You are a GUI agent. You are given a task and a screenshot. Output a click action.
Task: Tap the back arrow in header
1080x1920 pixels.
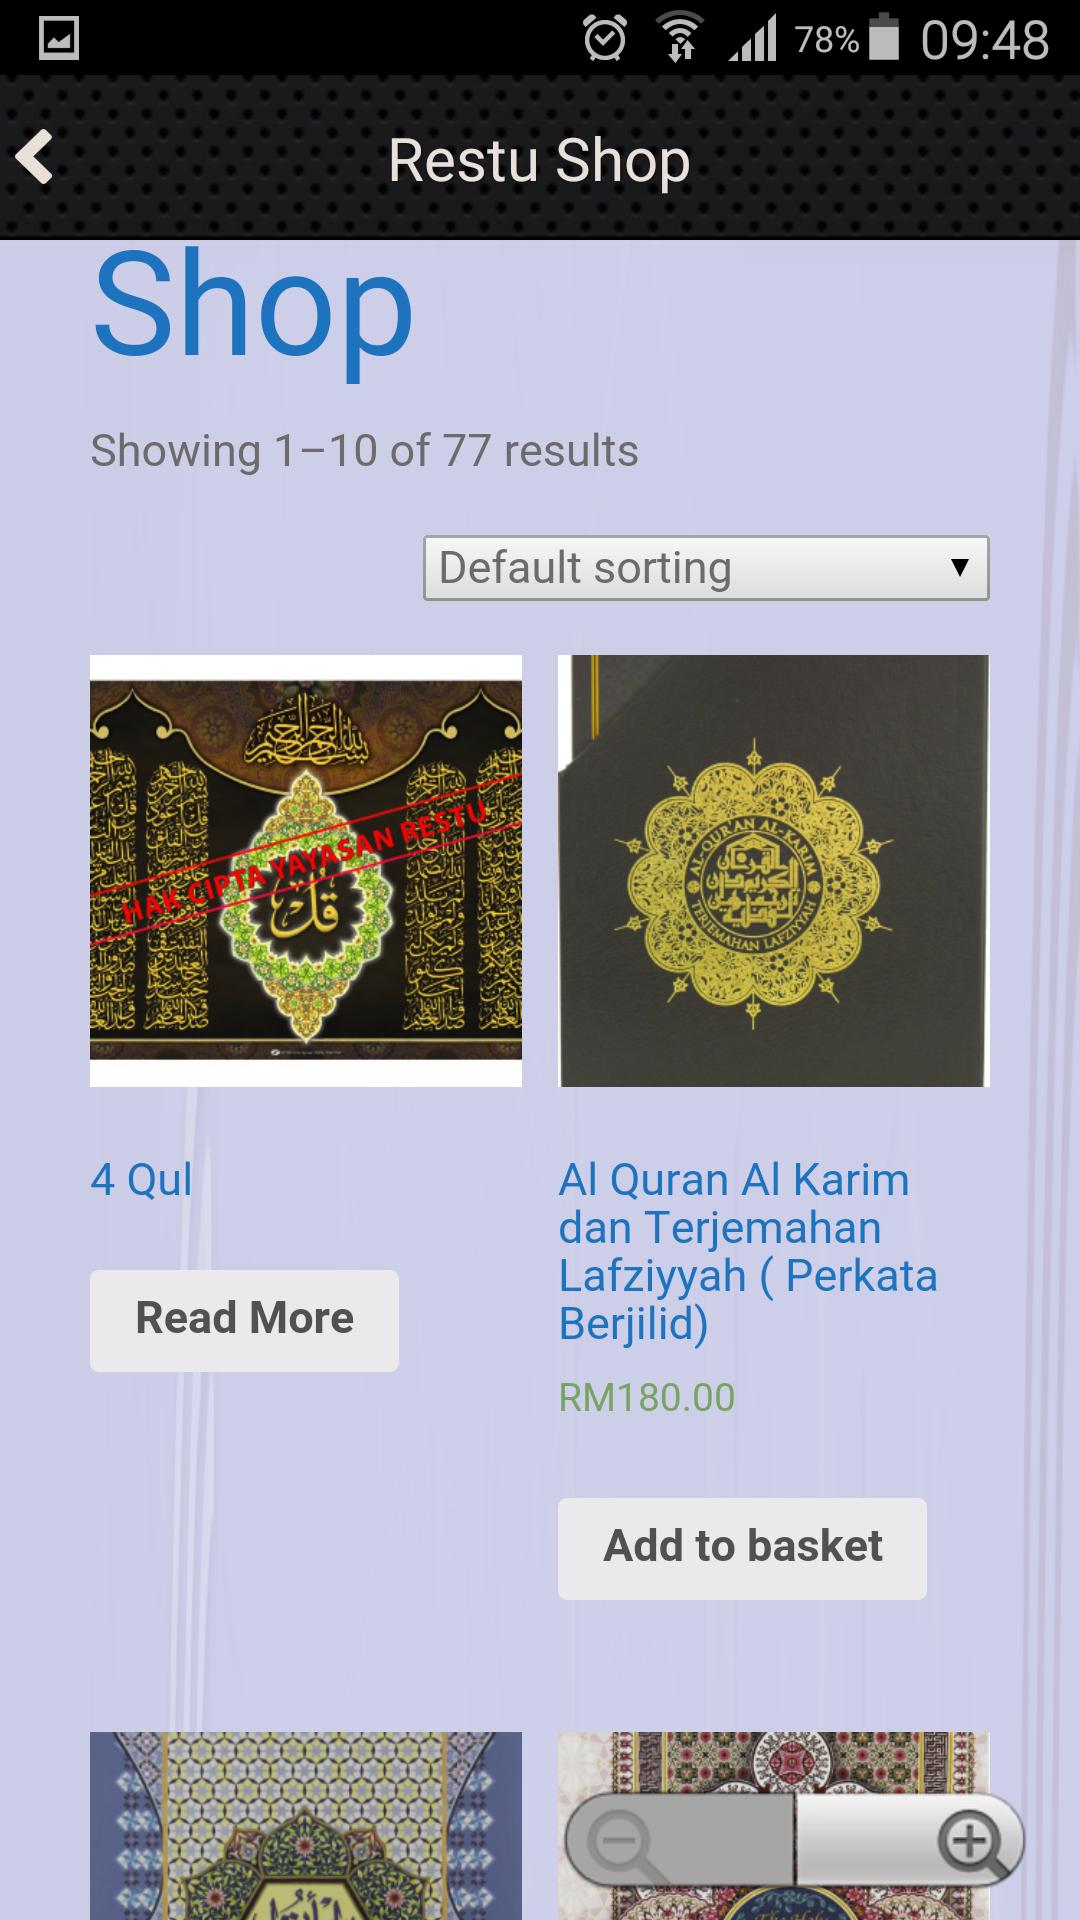click(35, 158)
